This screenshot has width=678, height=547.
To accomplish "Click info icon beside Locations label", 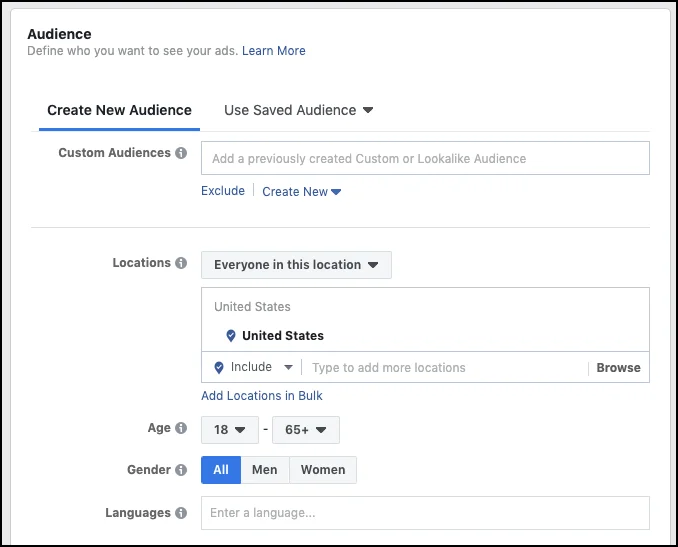I will tap(181, 264).
